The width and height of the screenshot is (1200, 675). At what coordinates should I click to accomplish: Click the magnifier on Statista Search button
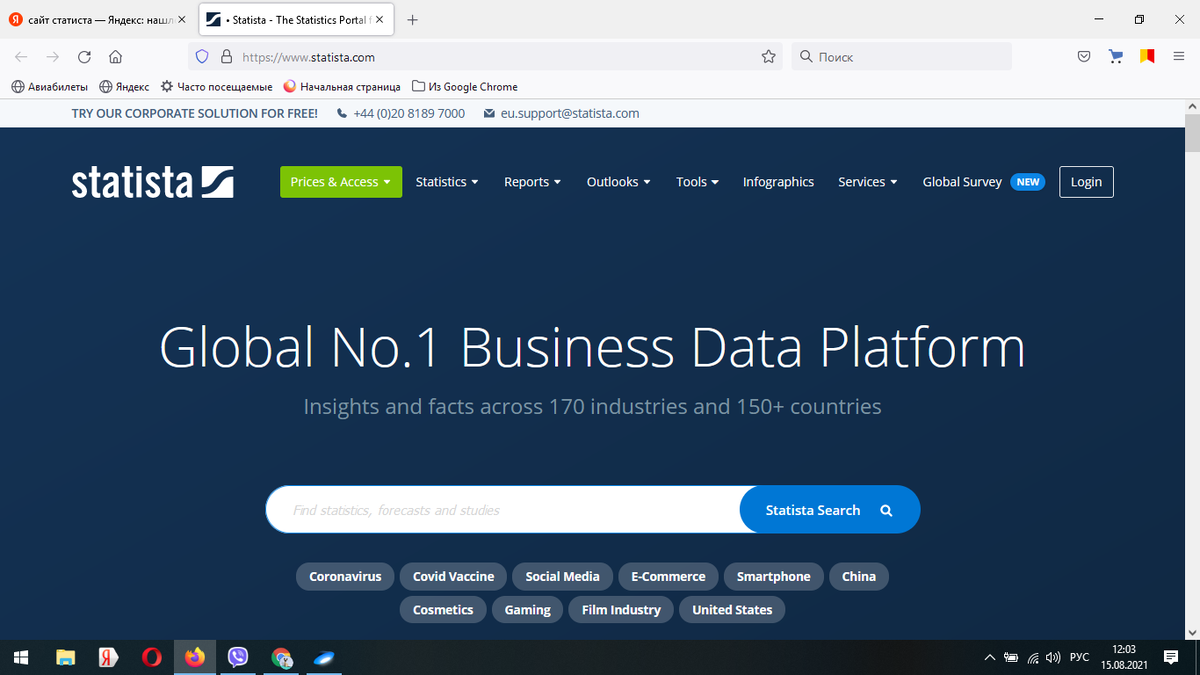coord(886,510)
